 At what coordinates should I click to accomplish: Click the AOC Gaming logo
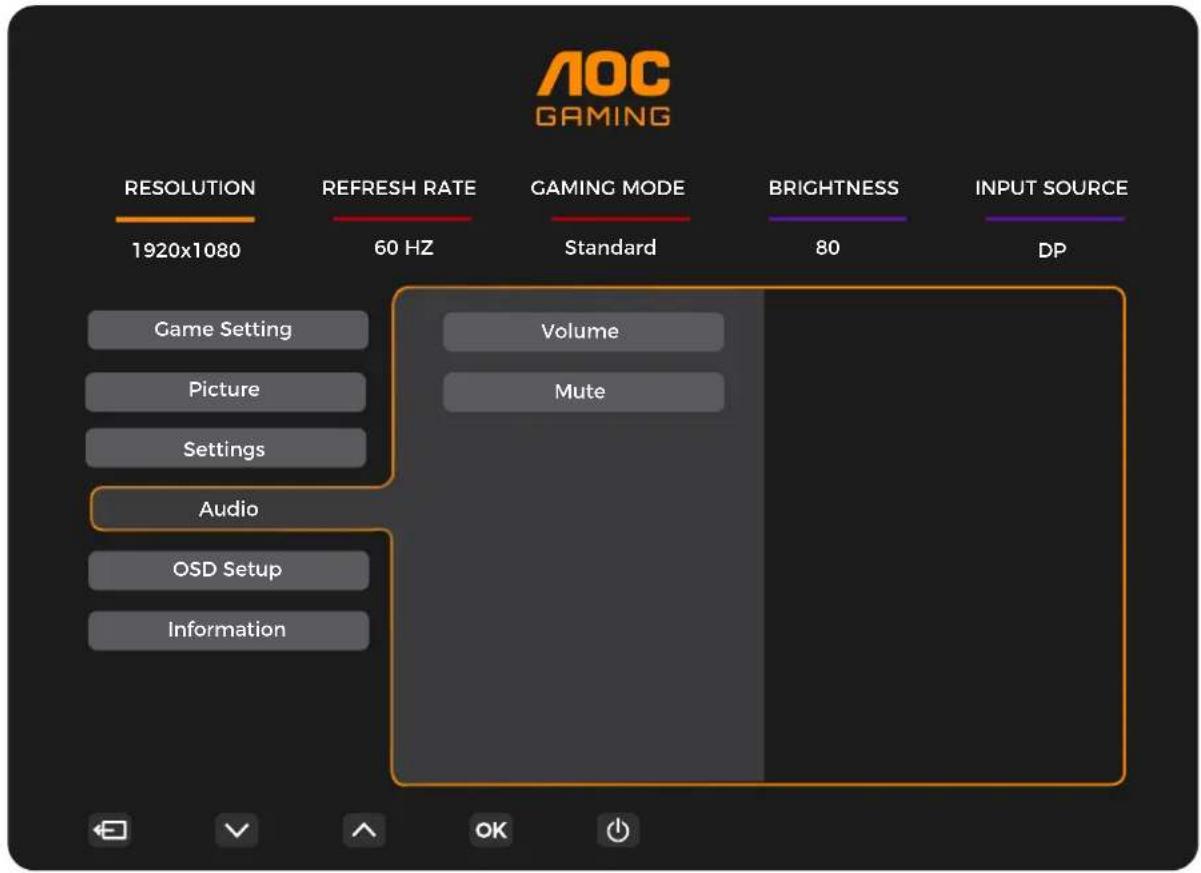pyautogui.click(x=603, y=88)
